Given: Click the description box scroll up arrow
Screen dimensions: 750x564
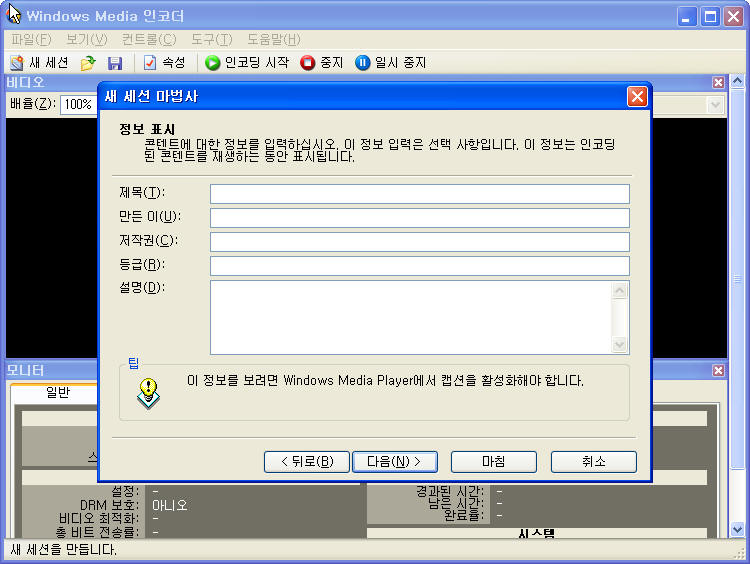Looking at the screenshot, I should coord(619,290).
